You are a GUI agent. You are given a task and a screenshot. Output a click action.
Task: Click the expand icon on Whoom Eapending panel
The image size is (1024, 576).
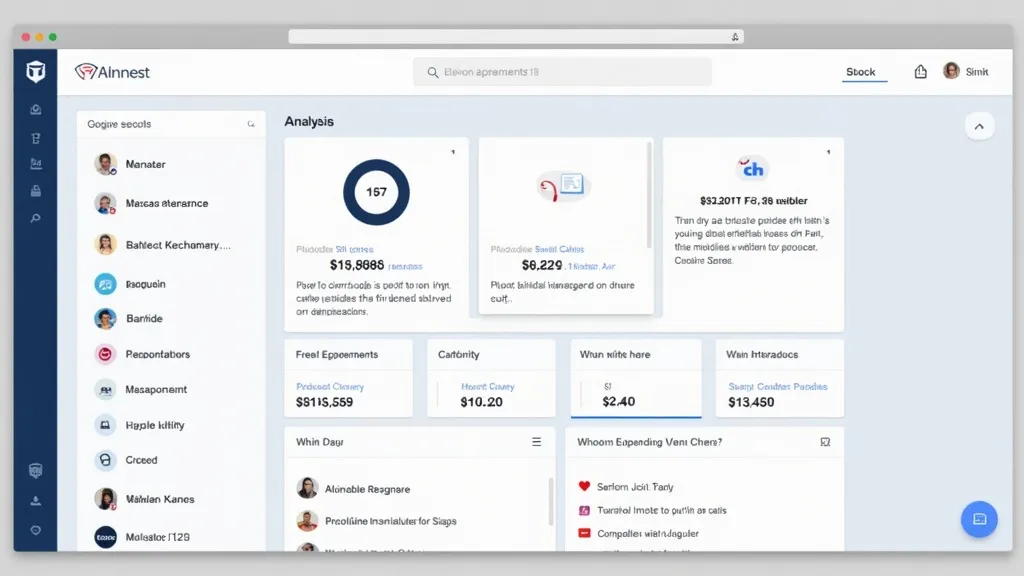coord(825,441)
